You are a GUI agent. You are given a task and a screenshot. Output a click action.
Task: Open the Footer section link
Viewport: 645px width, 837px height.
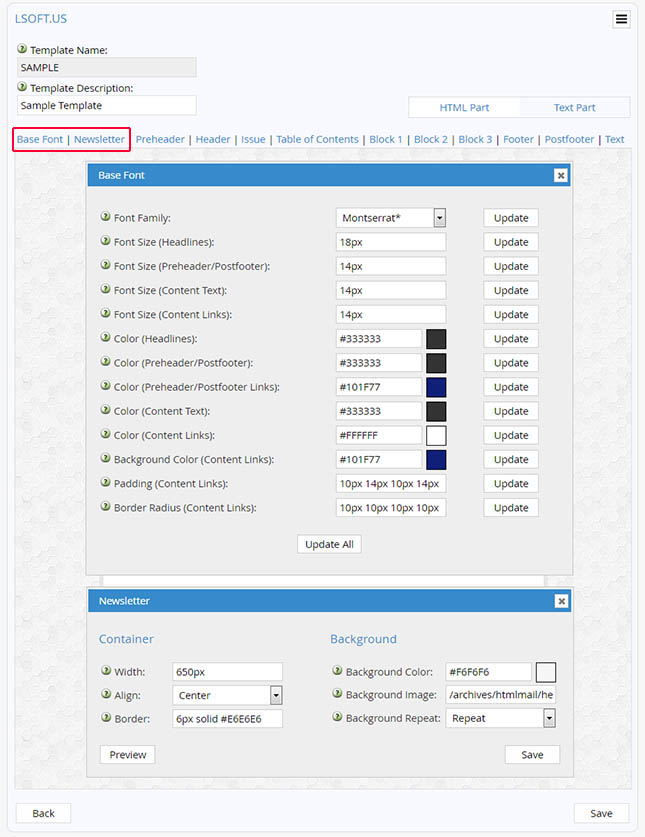coord(518,139)
